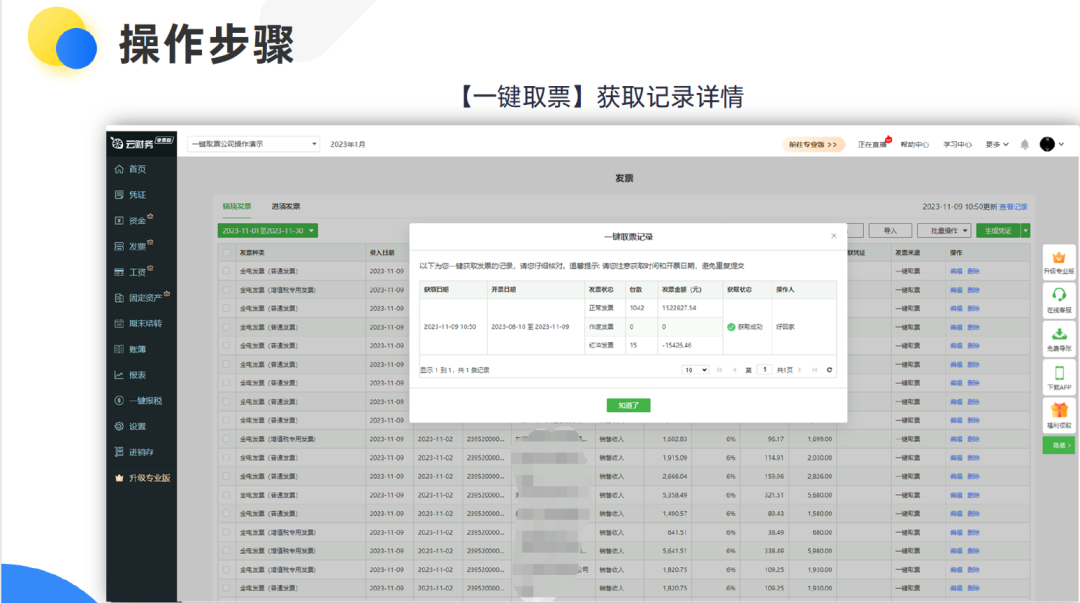Open the 发票 invoice sidebar item
Viewport: 1080px width, 603px height.
coord(133,246)
